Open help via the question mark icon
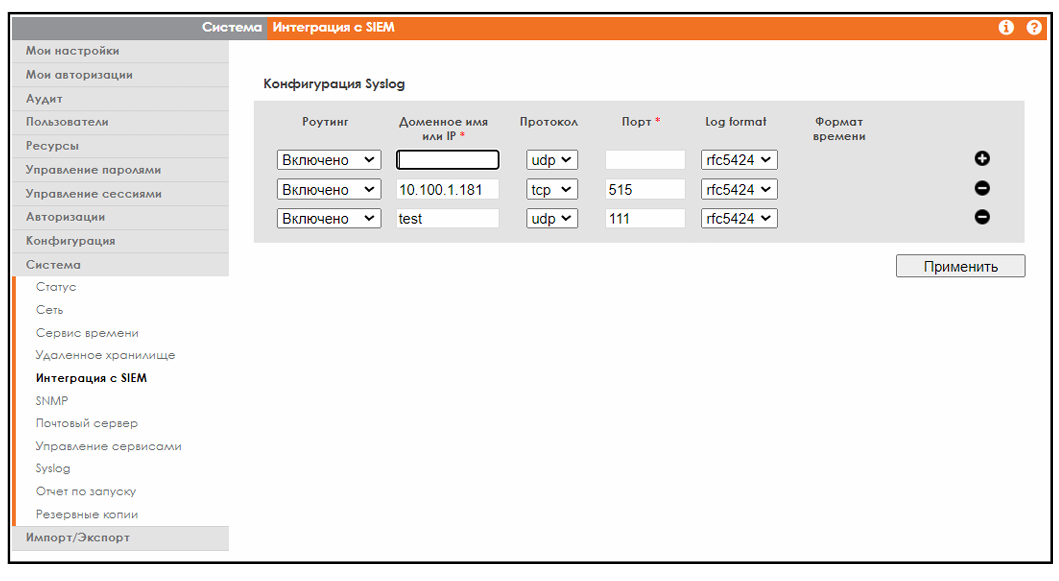Screen dimensions: 1059x581 [x=1034, y=28]
